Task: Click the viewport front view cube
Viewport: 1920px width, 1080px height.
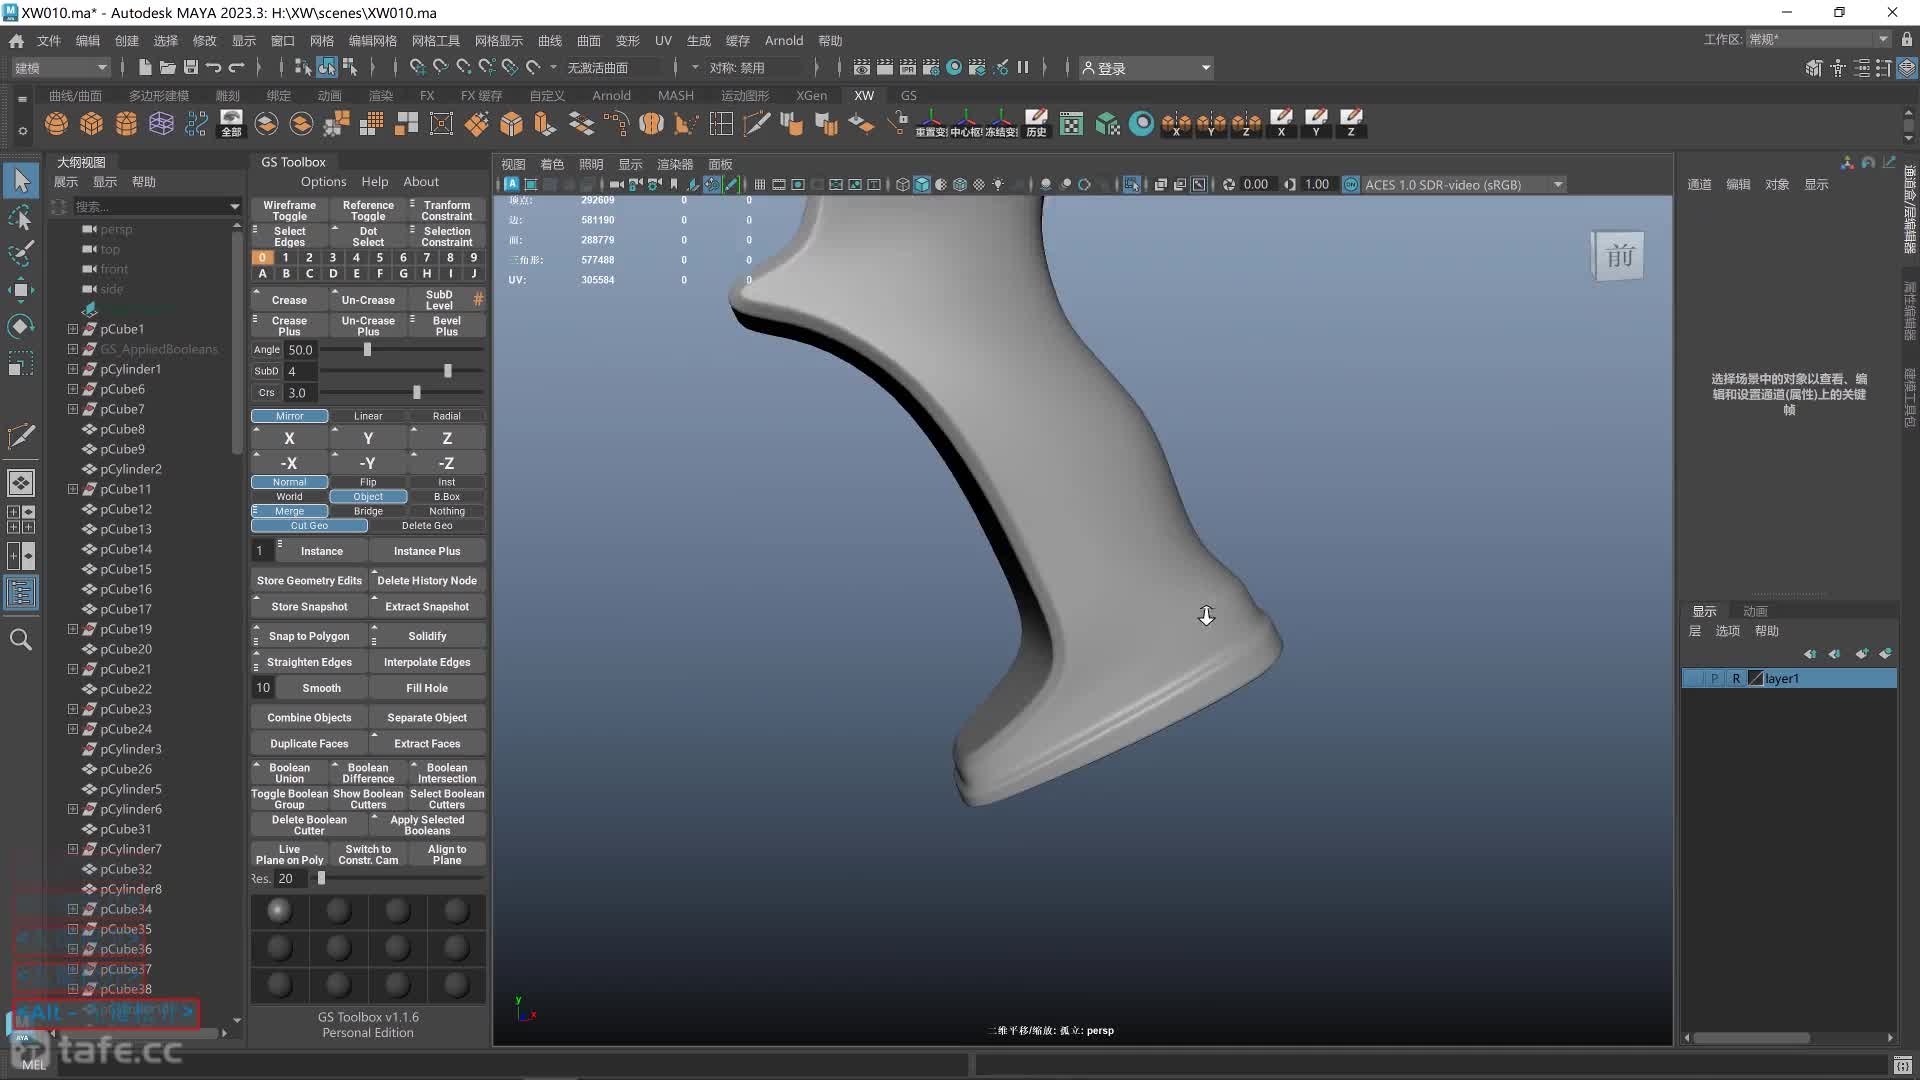Action: point(1618,256)
